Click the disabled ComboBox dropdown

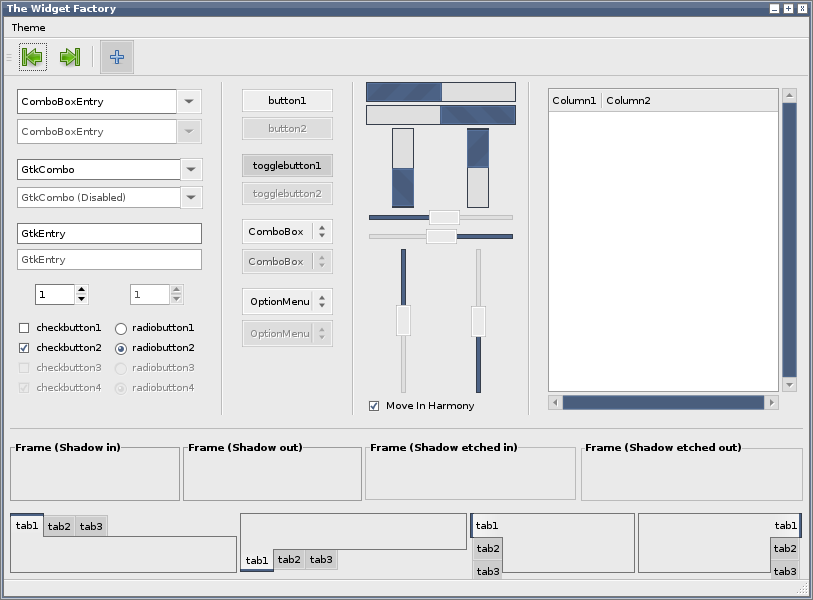click(x=287, y=261)
